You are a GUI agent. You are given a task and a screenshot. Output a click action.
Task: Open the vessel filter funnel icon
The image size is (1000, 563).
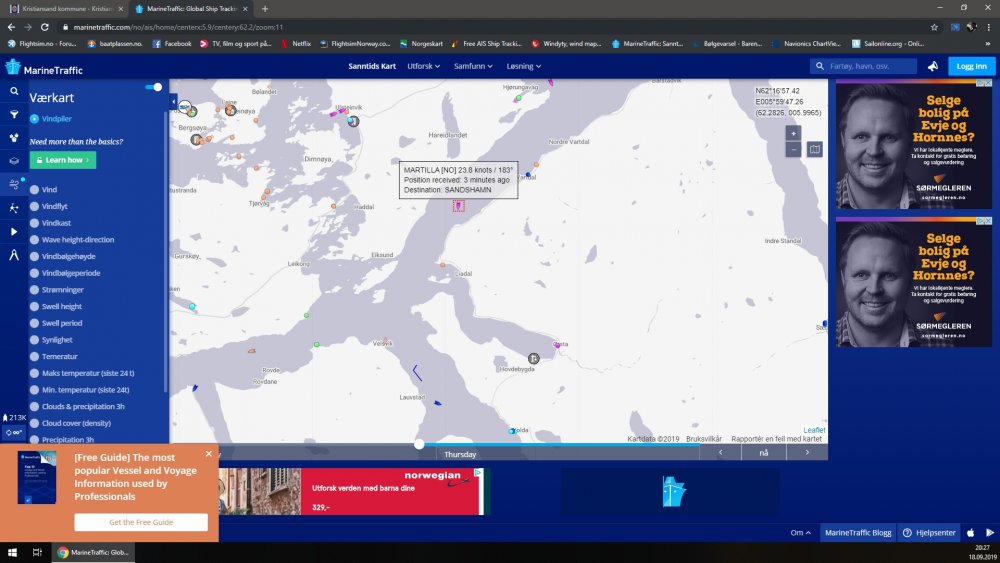point(14,115)
